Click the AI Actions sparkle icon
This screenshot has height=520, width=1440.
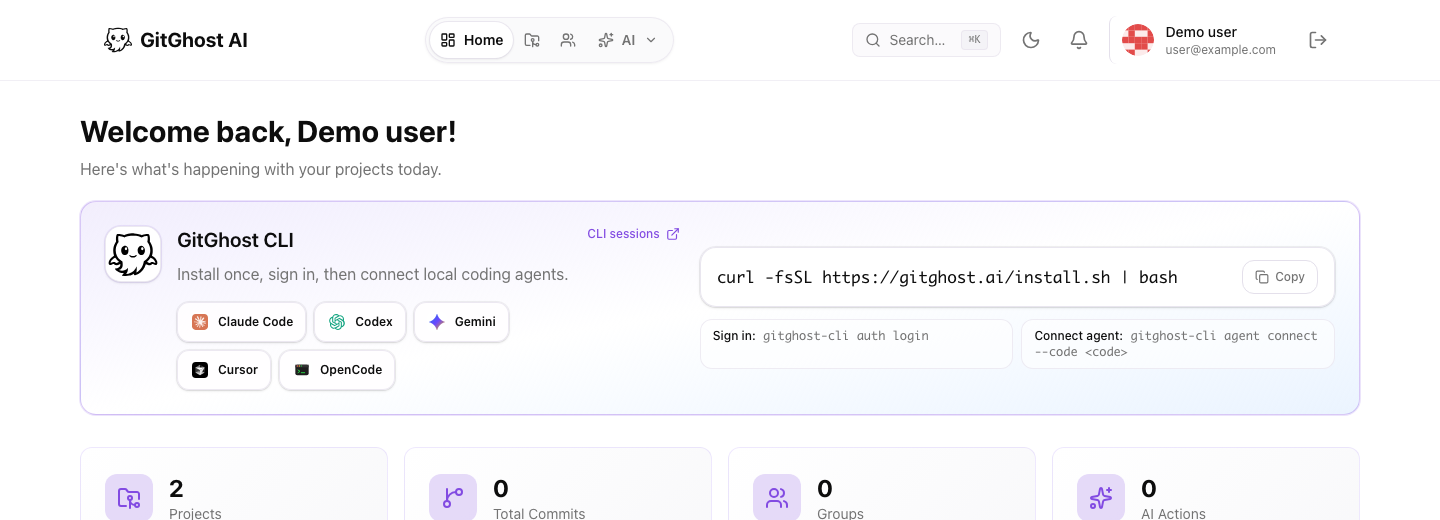(1101, 498)
